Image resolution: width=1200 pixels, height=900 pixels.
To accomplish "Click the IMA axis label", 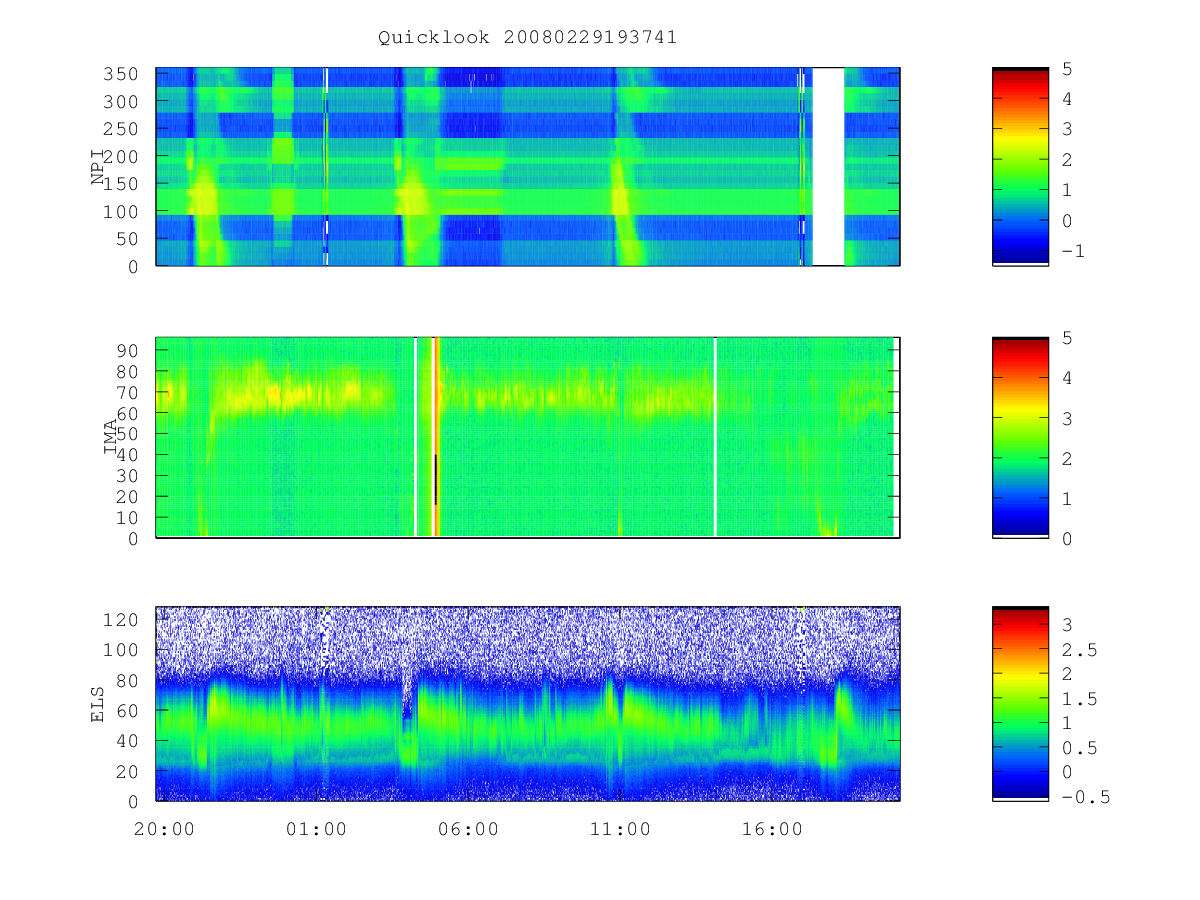I will click(111, 438).
